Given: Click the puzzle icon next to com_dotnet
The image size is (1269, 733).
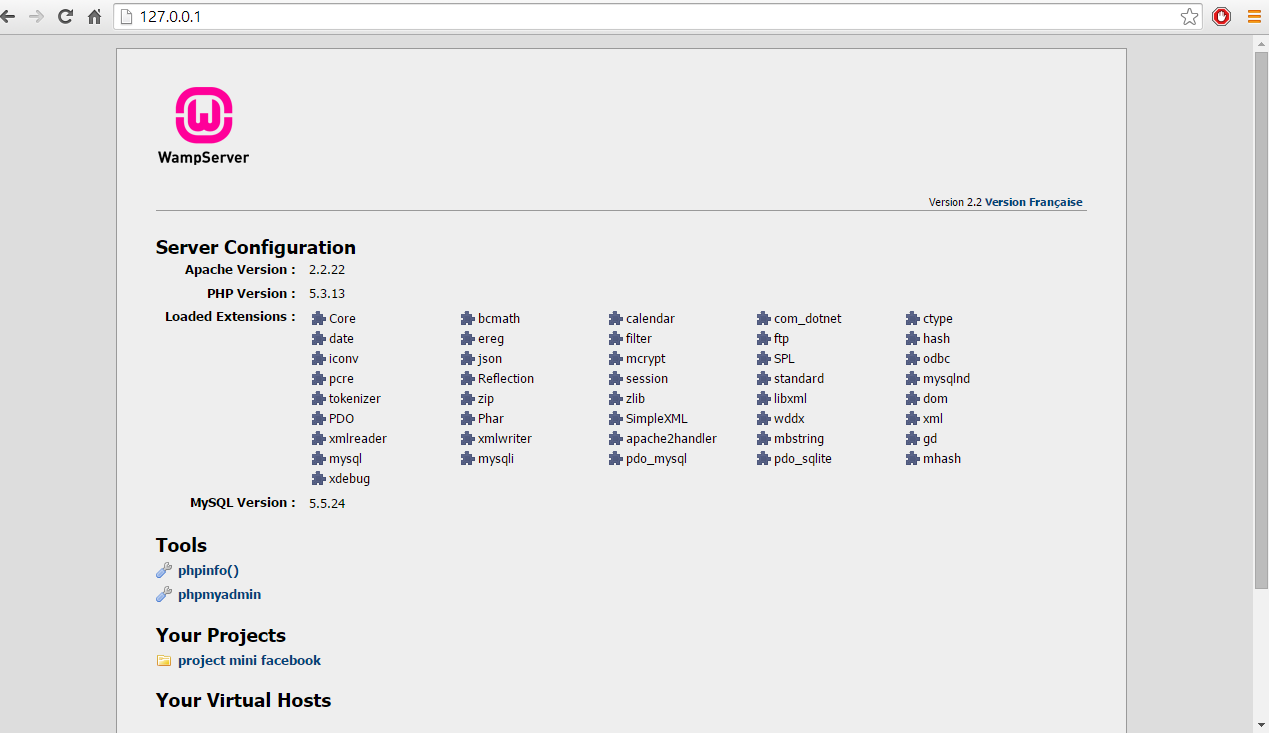Looking at the screenshot, I should click(764, 318).
